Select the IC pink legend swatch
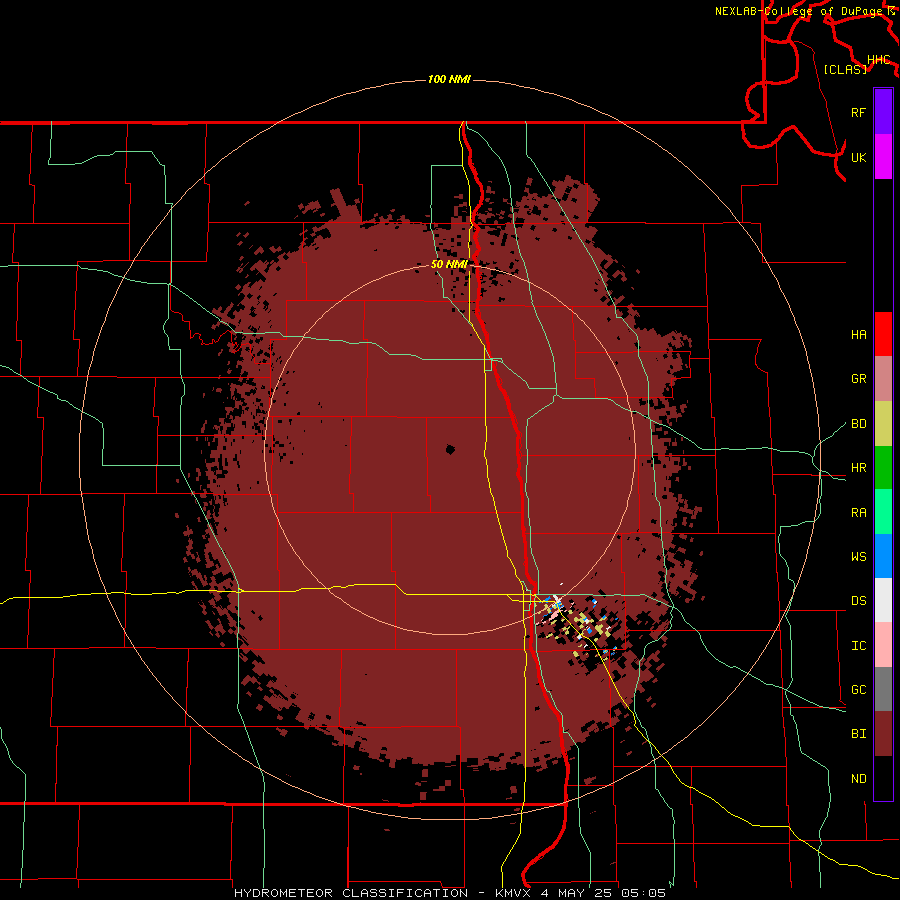 click(x=883, y=645)
